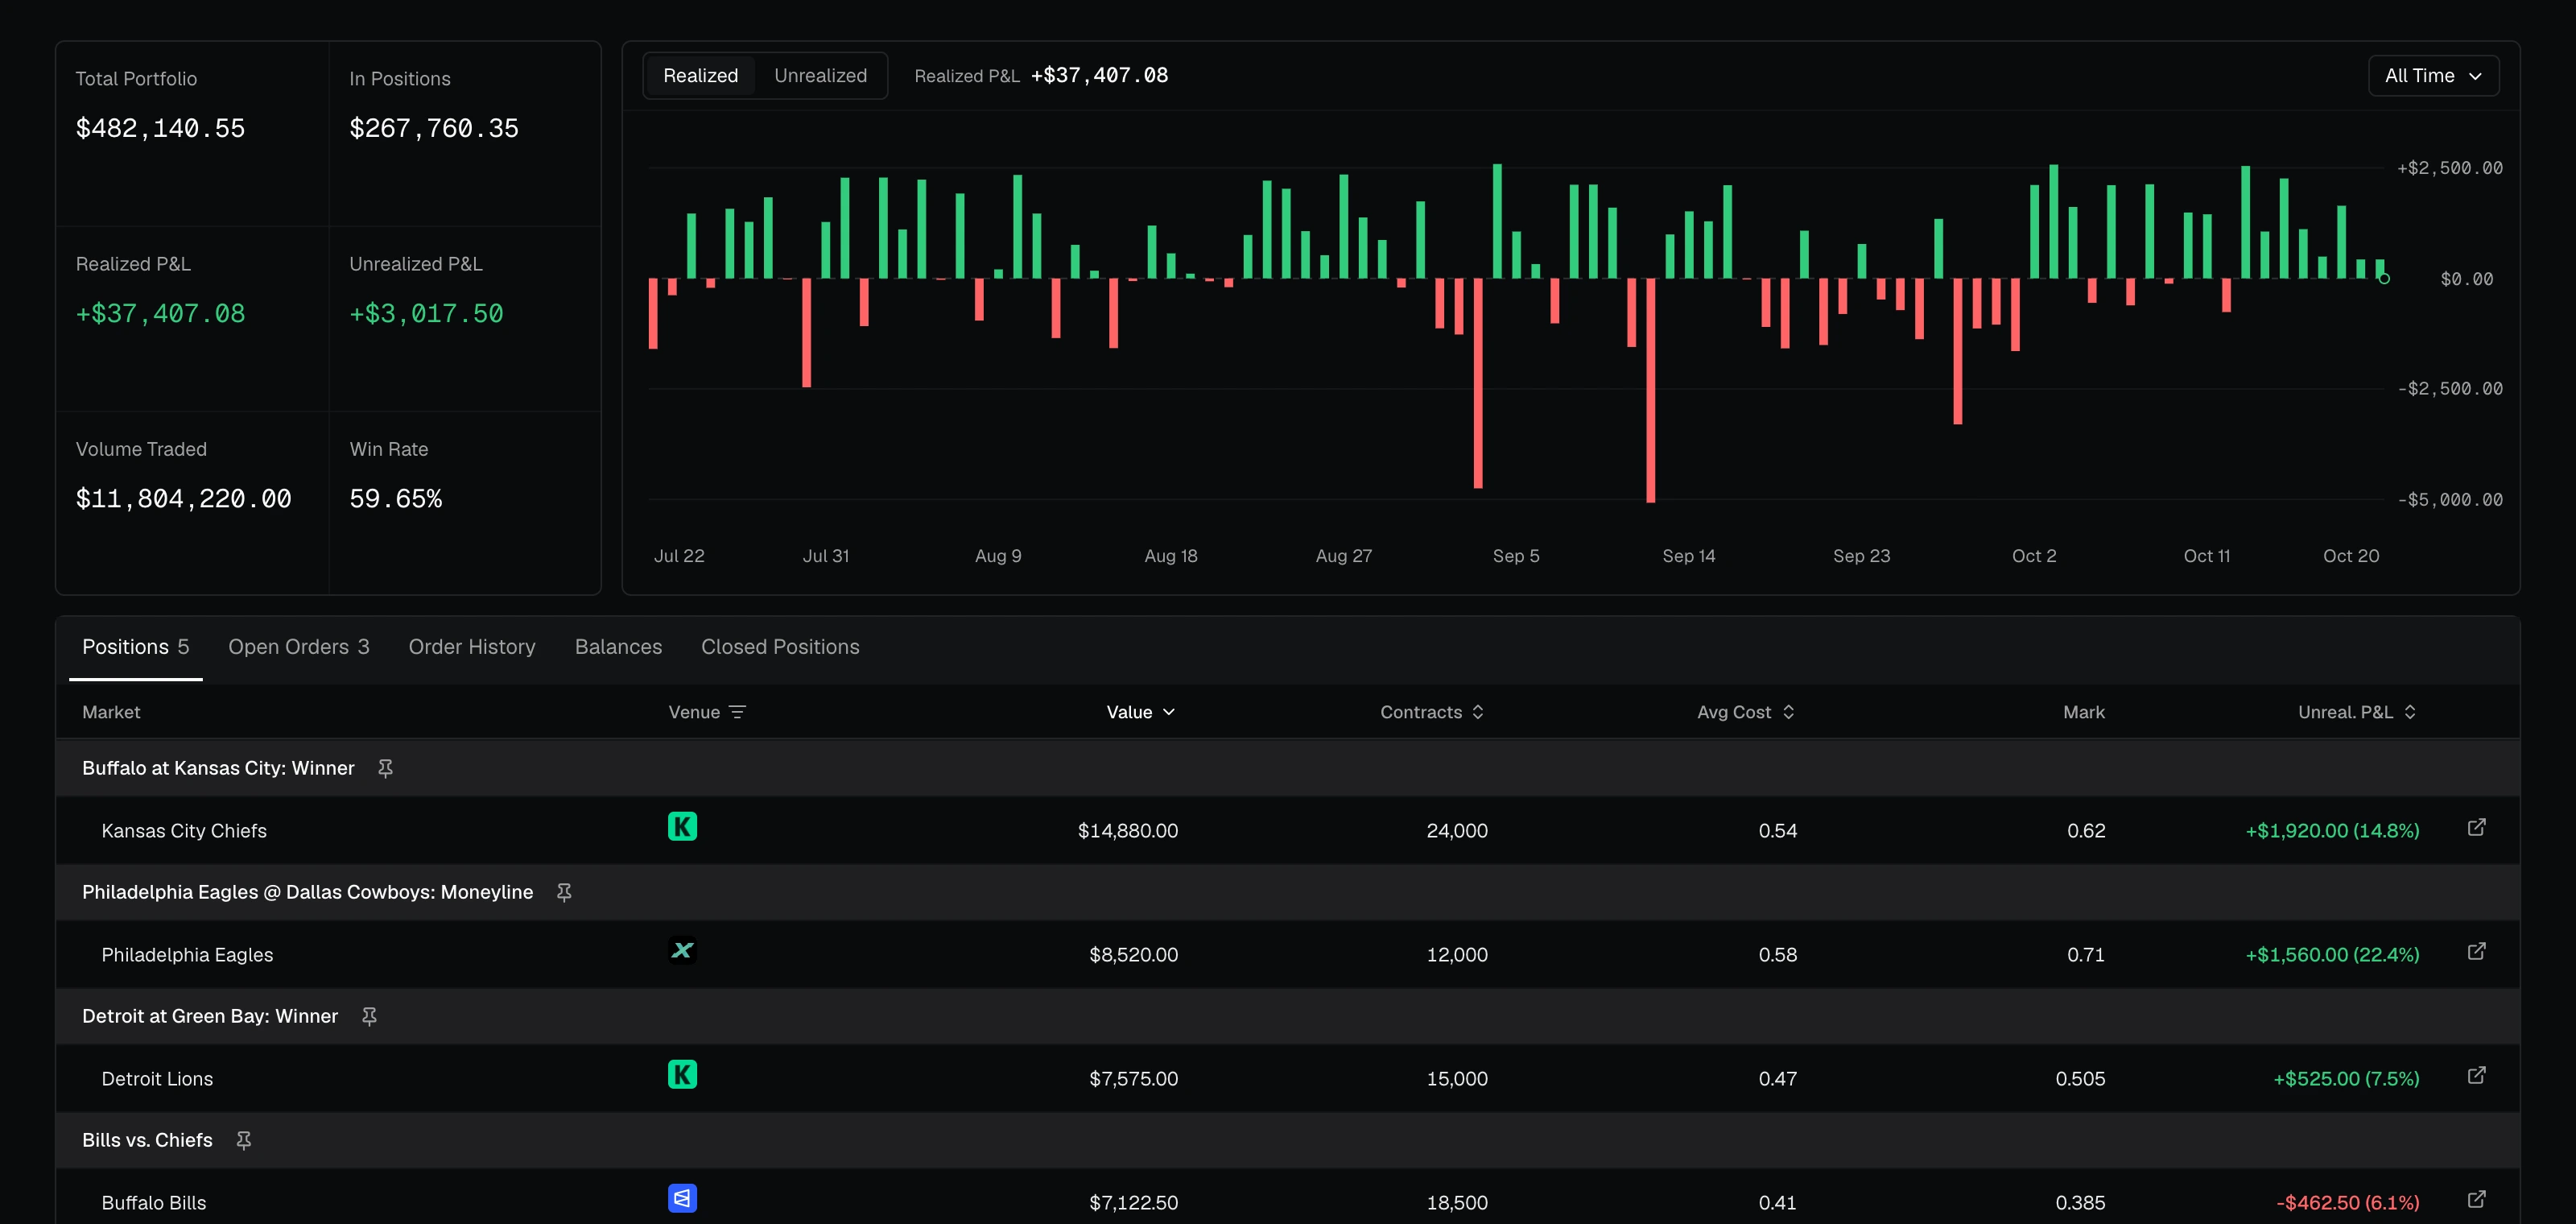The height and width of the screenshot is (1224, 2576).
Task: Open external link for Kansas City Chiefs position
Action: (2476, 828)
